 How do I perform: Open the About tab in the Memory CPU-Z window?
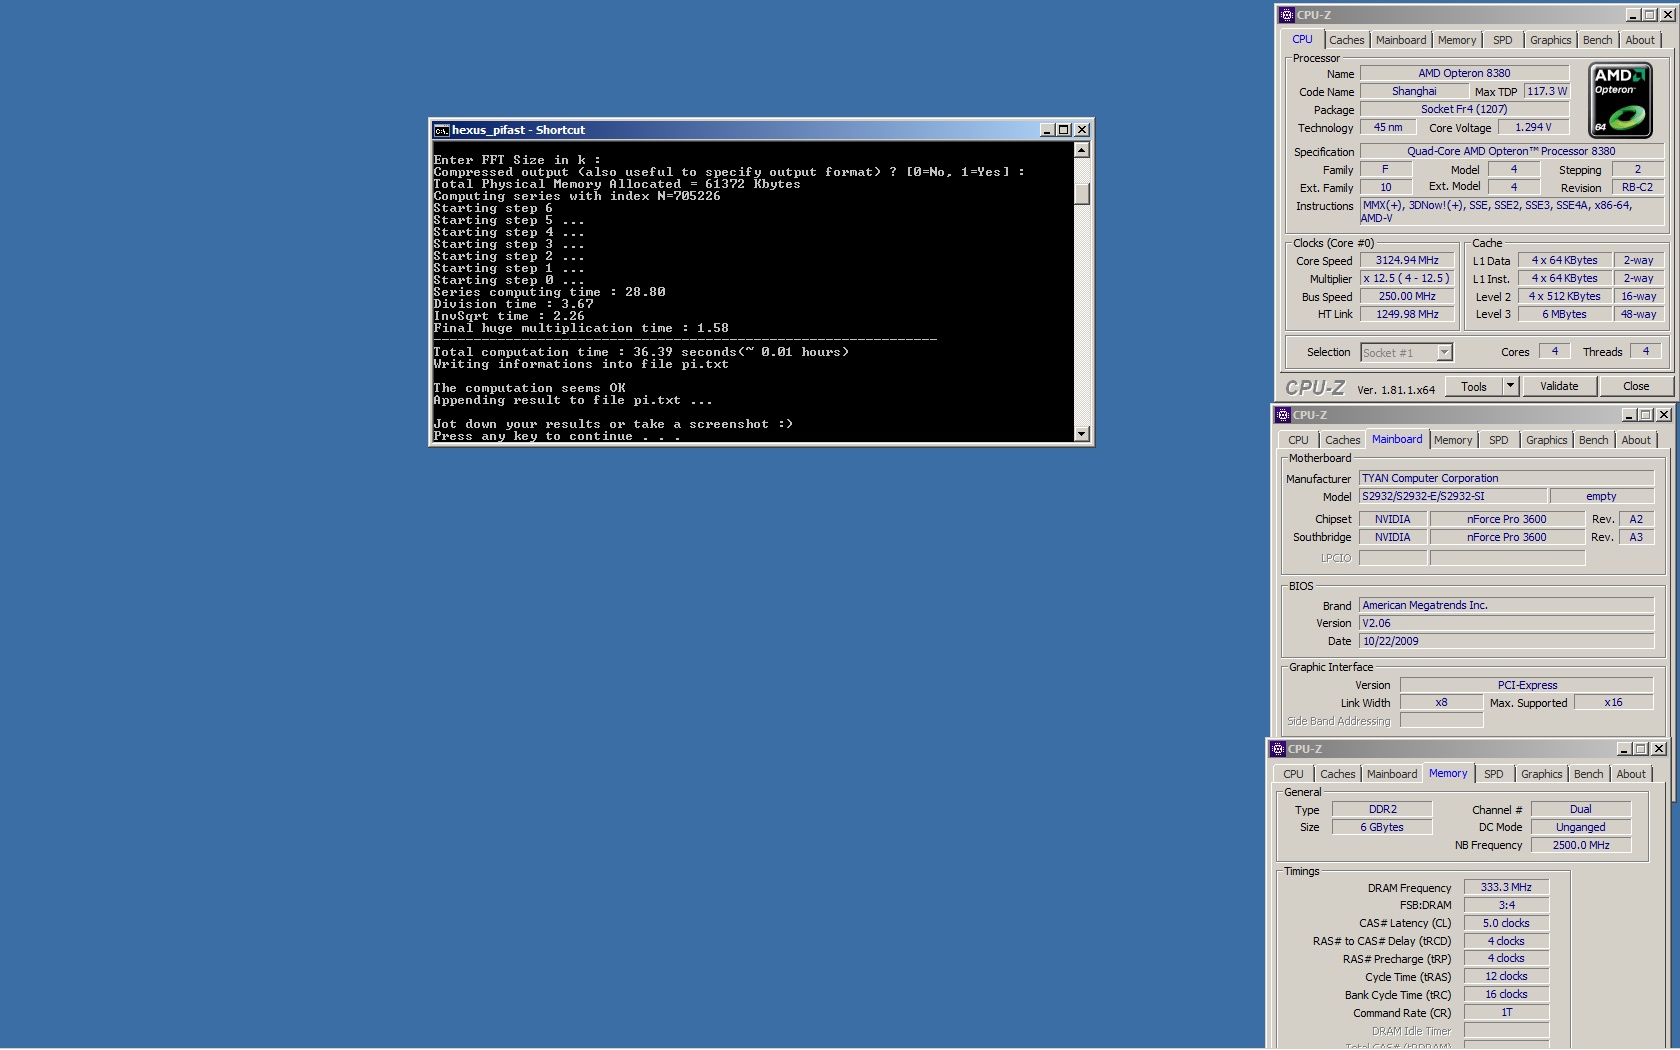click(x=1631, y=774)
